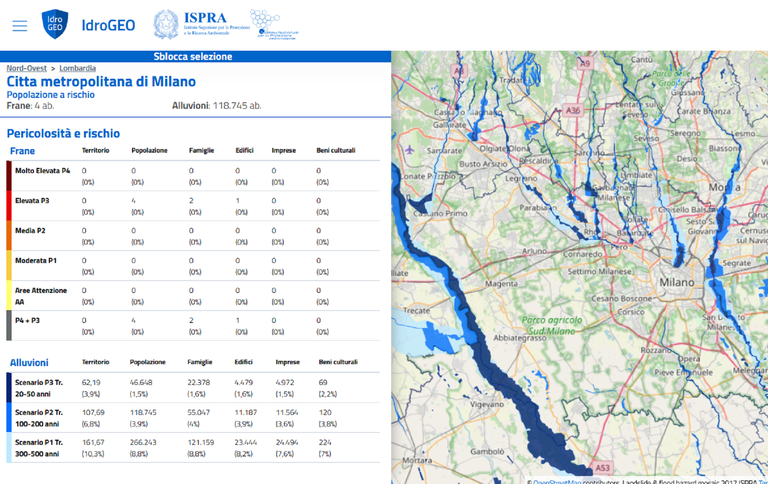Click the Elevata P3 red swatch
The height and width of the screenshot is (484, 768).
point(9,206)
